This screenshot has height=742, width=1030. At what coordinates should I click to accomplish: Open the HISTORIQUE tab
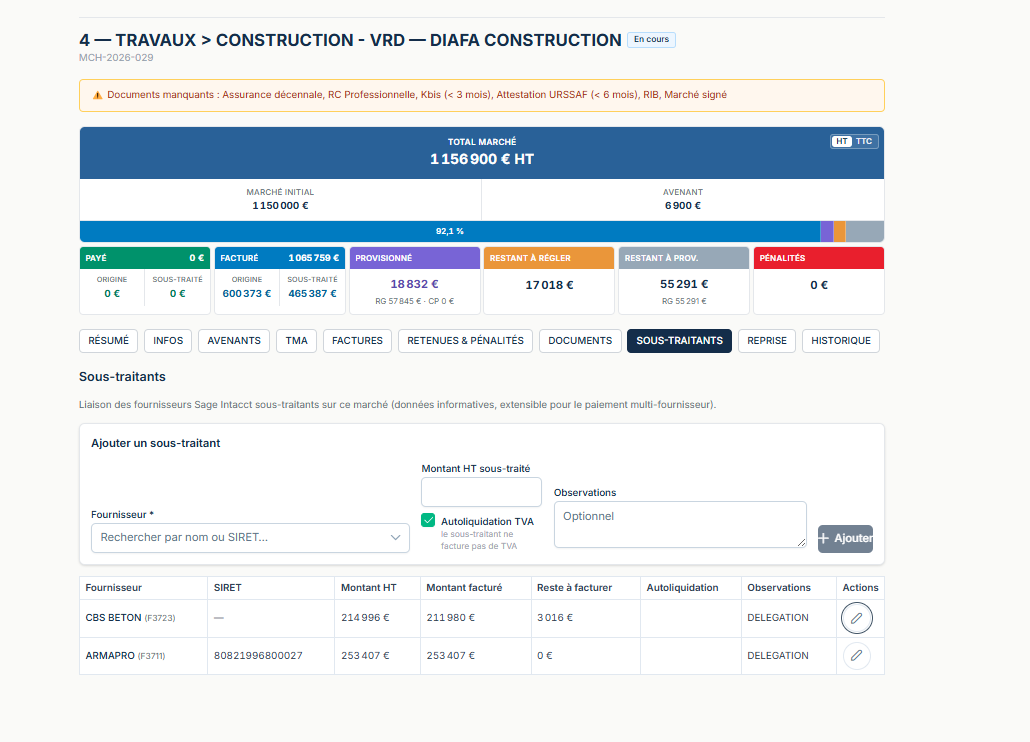[x=841, y=341]
